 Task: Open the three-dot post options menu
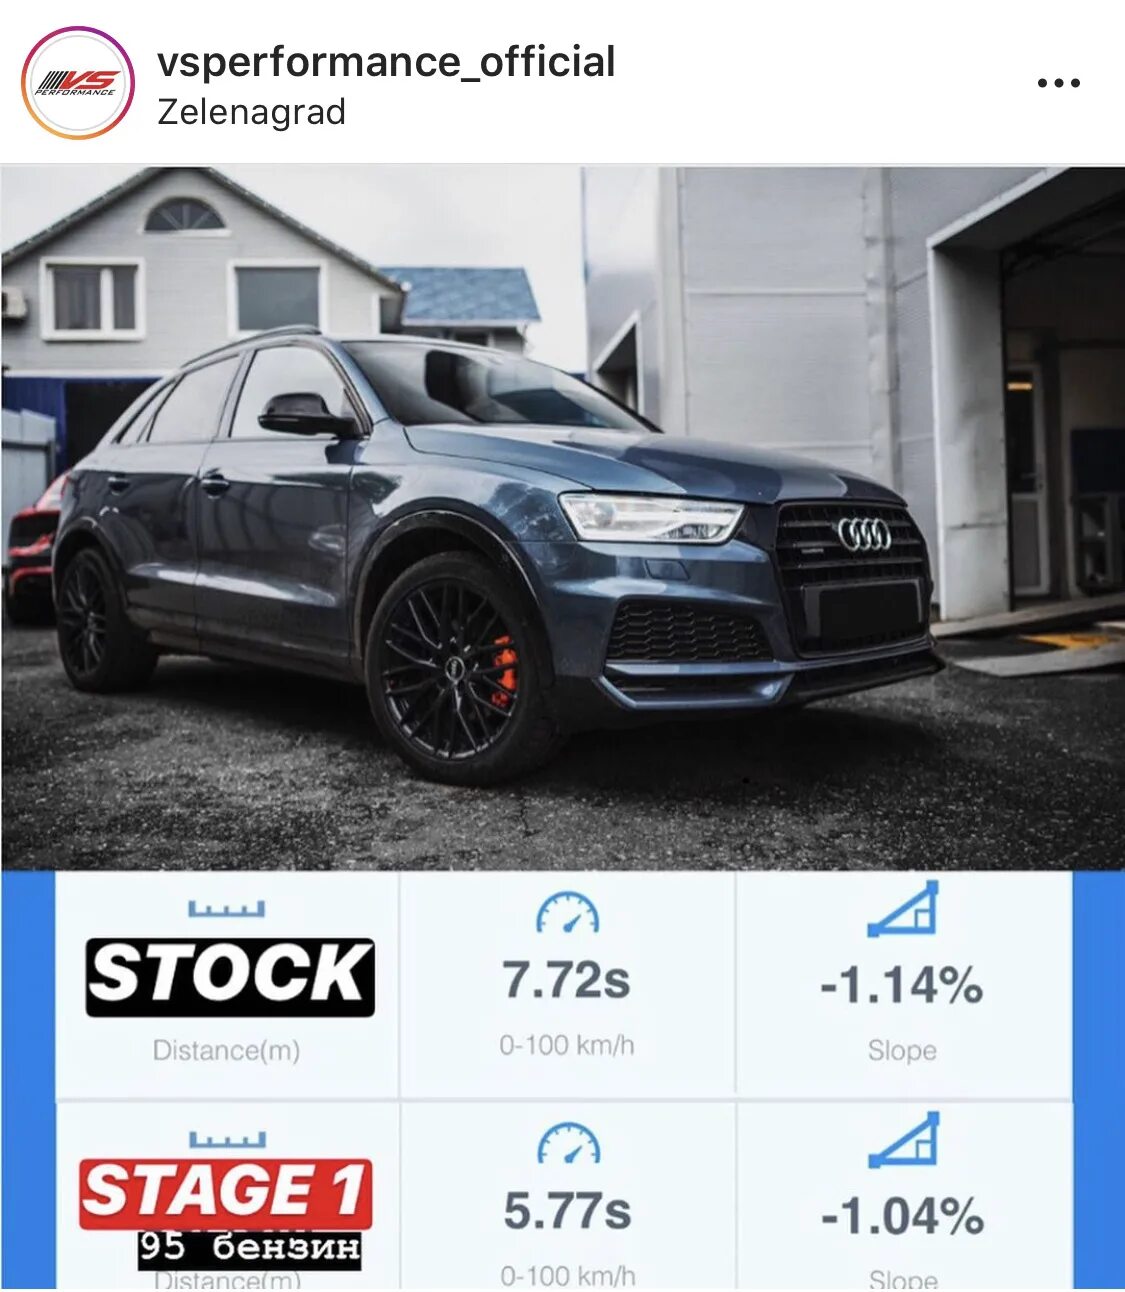(x=1058, y=83)
